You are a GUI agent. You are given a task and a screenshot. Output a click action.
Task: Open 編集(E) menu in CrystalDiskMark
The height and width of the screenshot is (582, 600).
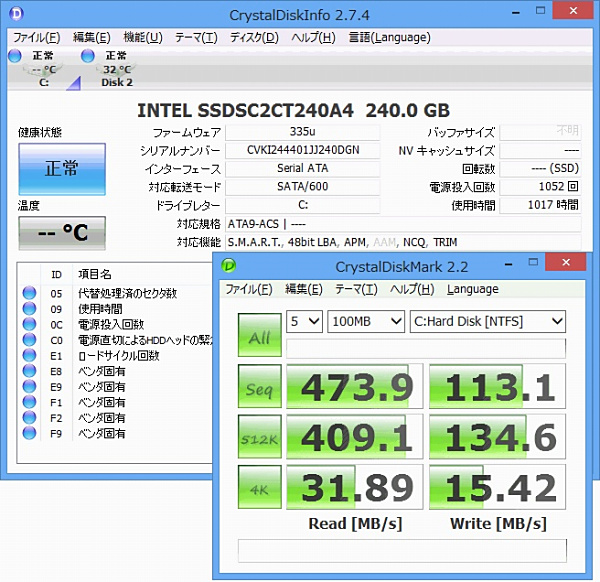click(x=304, y=289)
